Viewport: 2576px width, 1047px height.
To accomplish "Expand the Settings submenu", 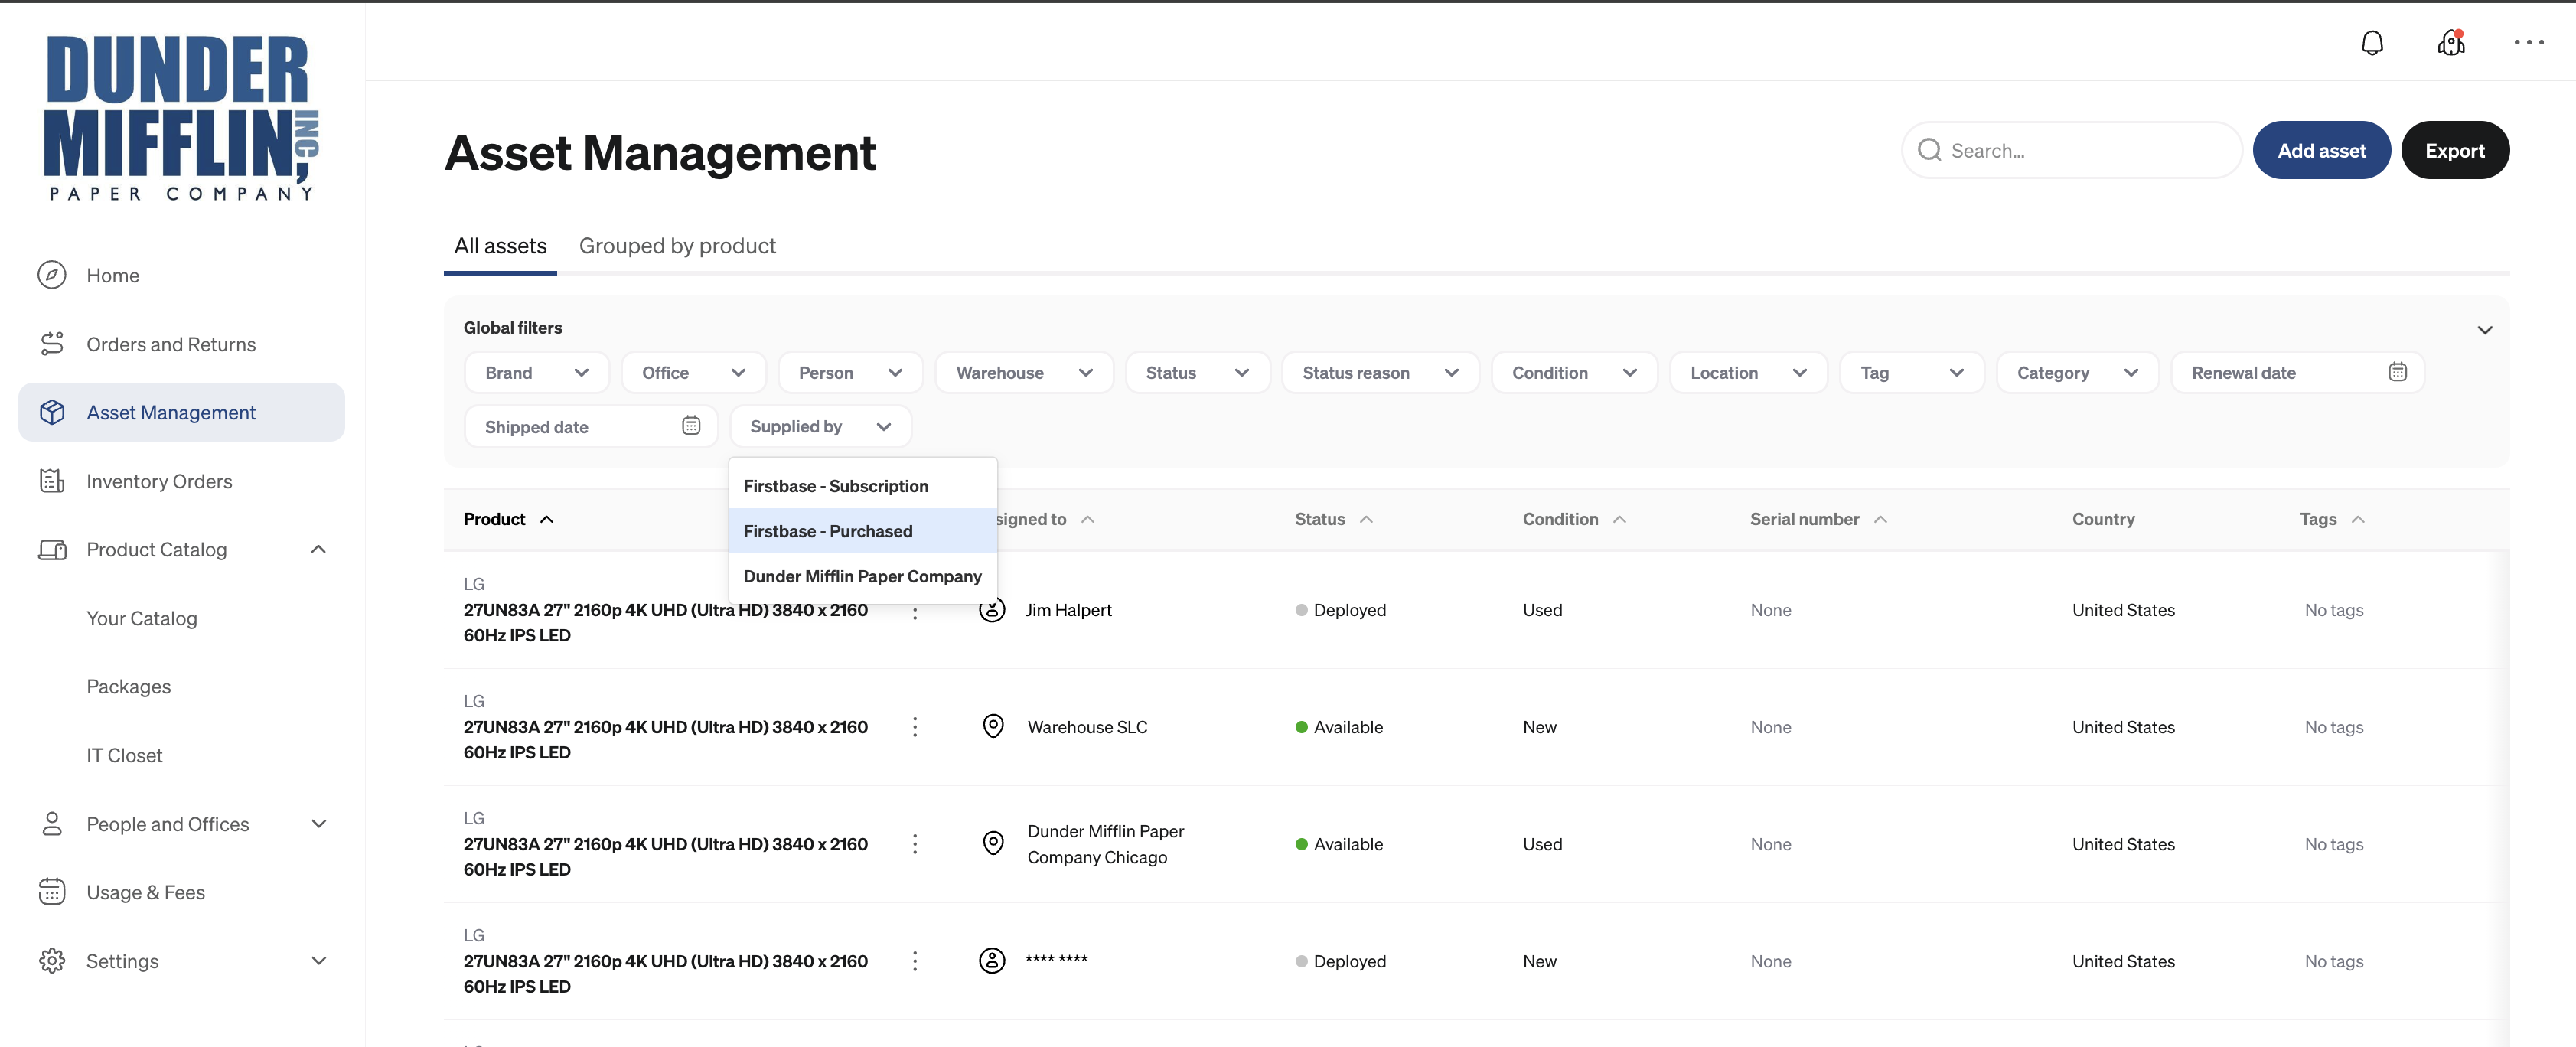I will [x=319, y=961].
